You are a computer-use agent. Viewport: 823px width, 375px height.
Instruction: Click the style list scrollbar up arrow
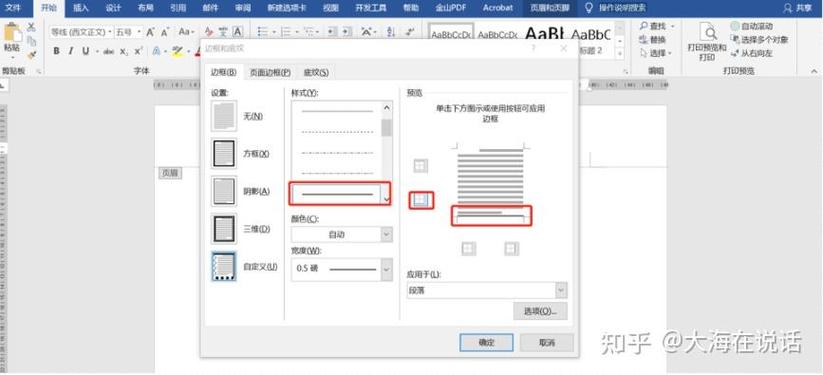pos(387,108)
